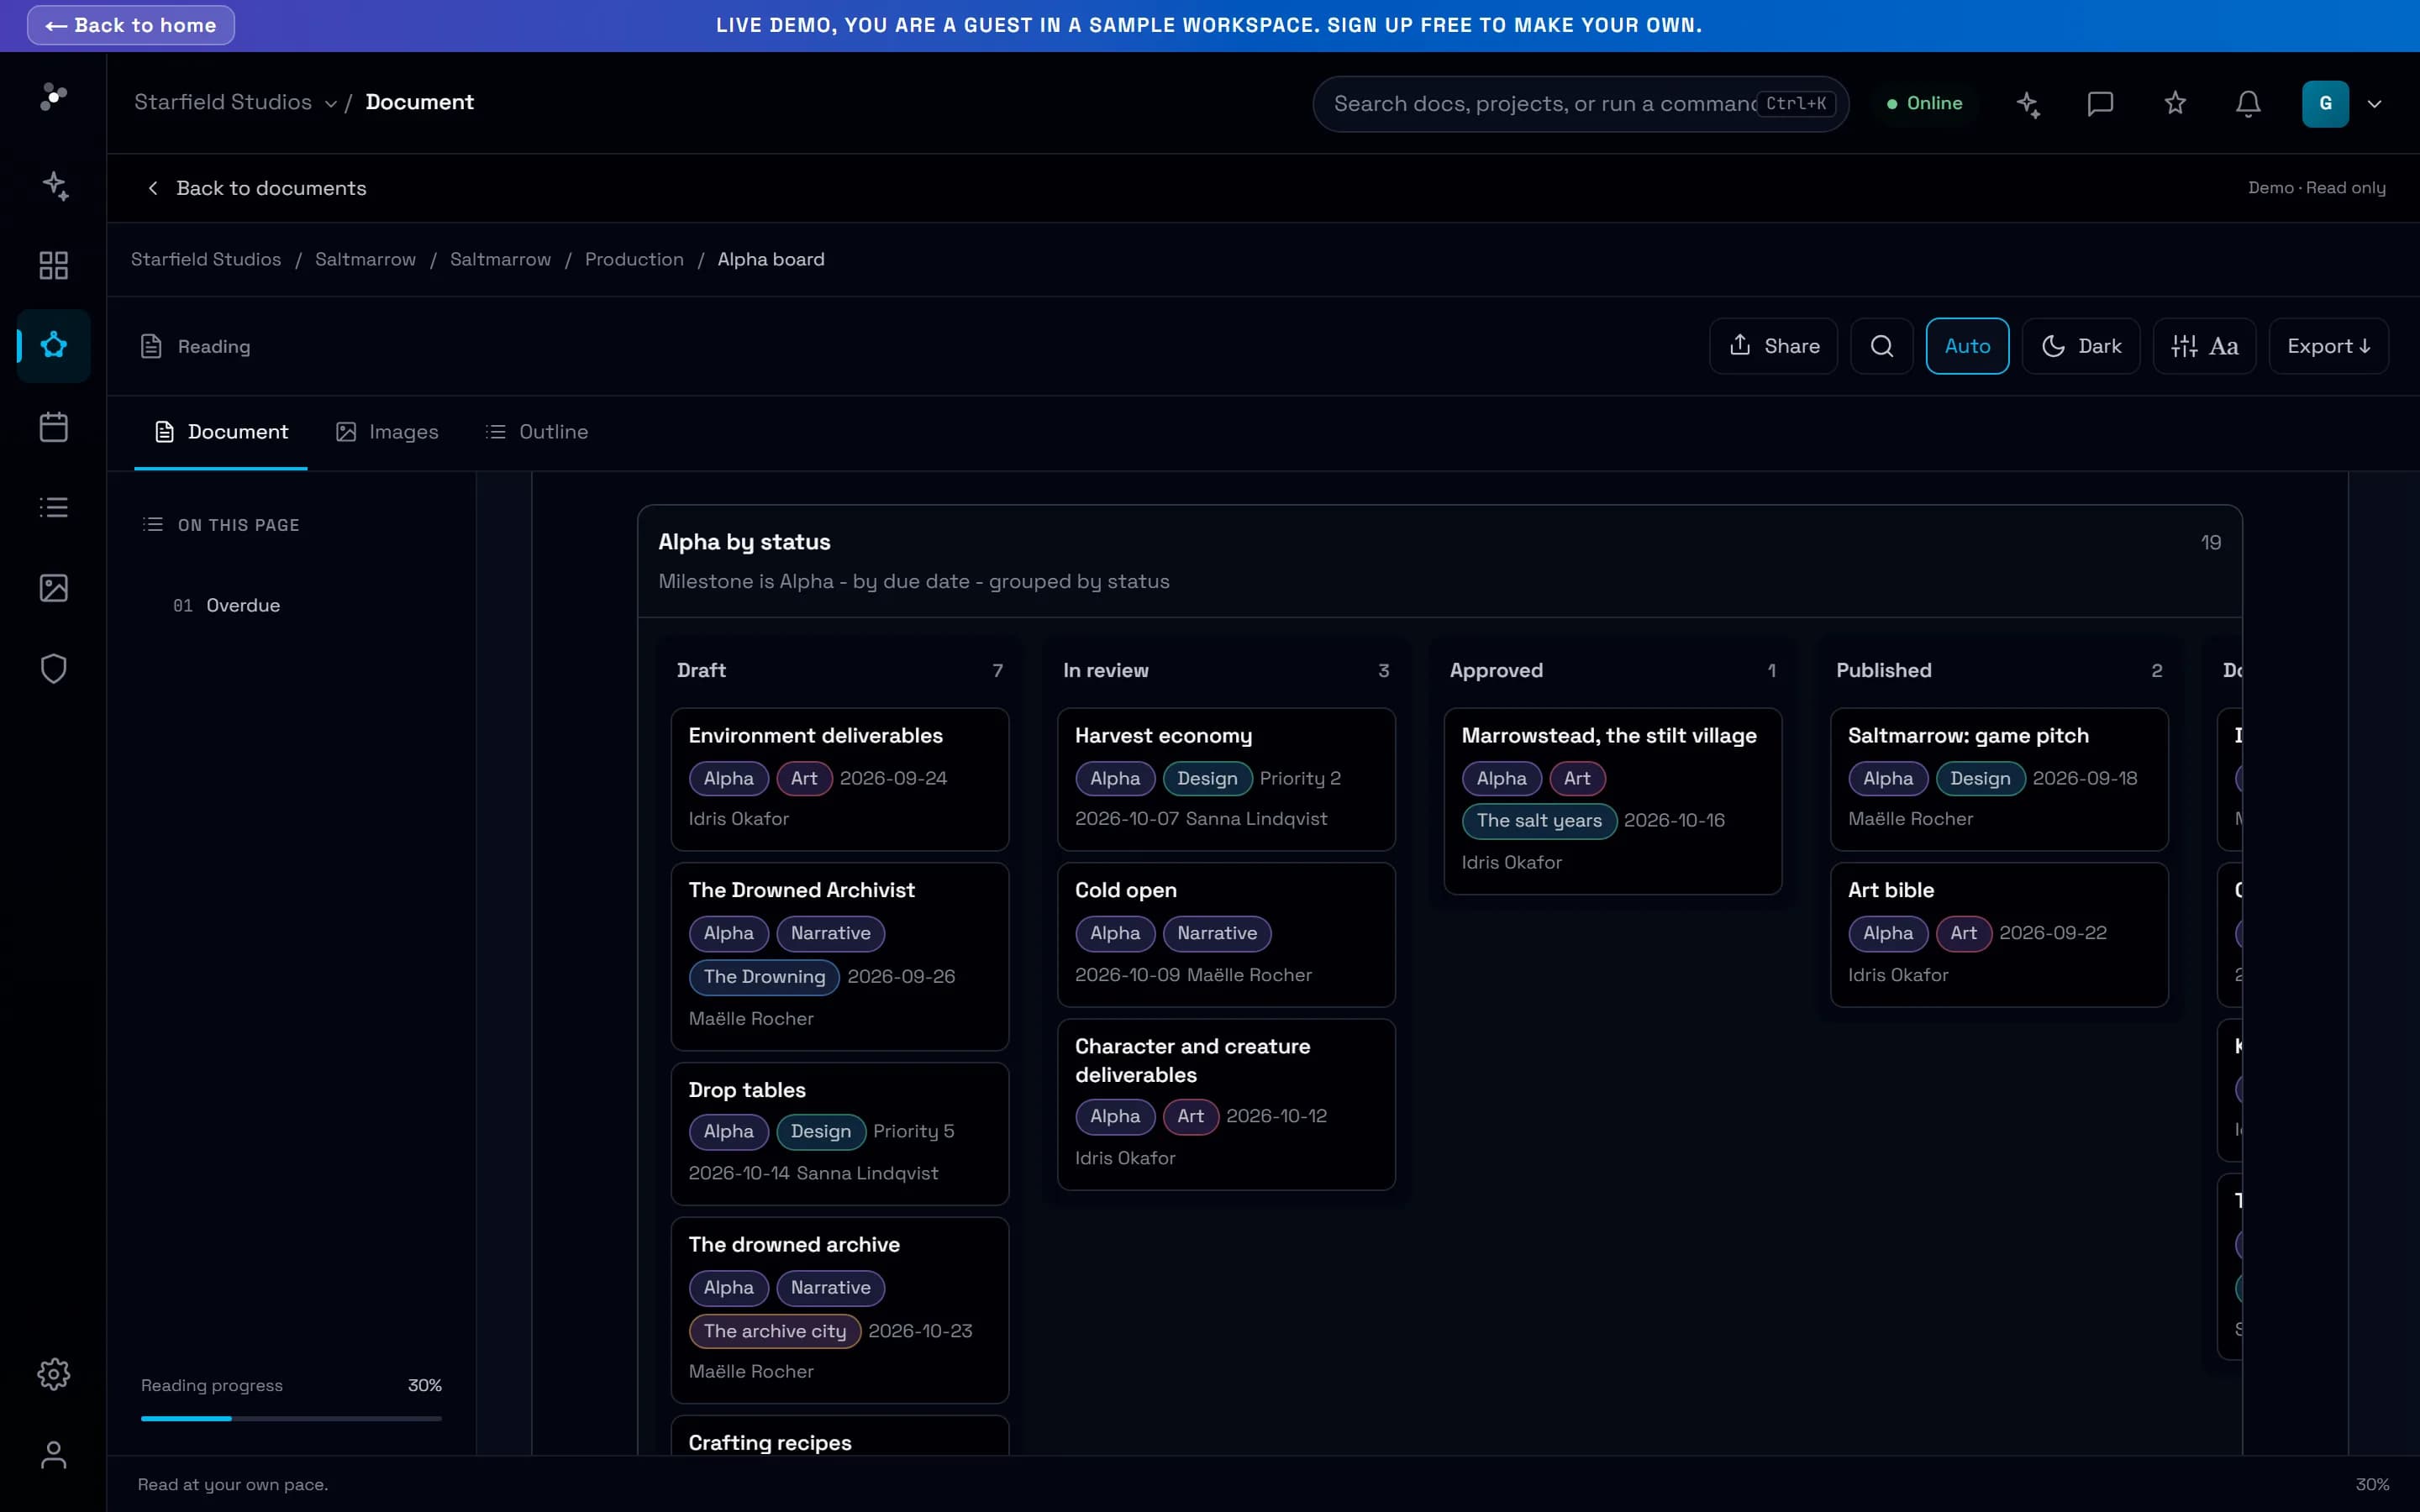Click the app logo in the sidebar
Screen dimensions: 2420x1512
point(53,96)
